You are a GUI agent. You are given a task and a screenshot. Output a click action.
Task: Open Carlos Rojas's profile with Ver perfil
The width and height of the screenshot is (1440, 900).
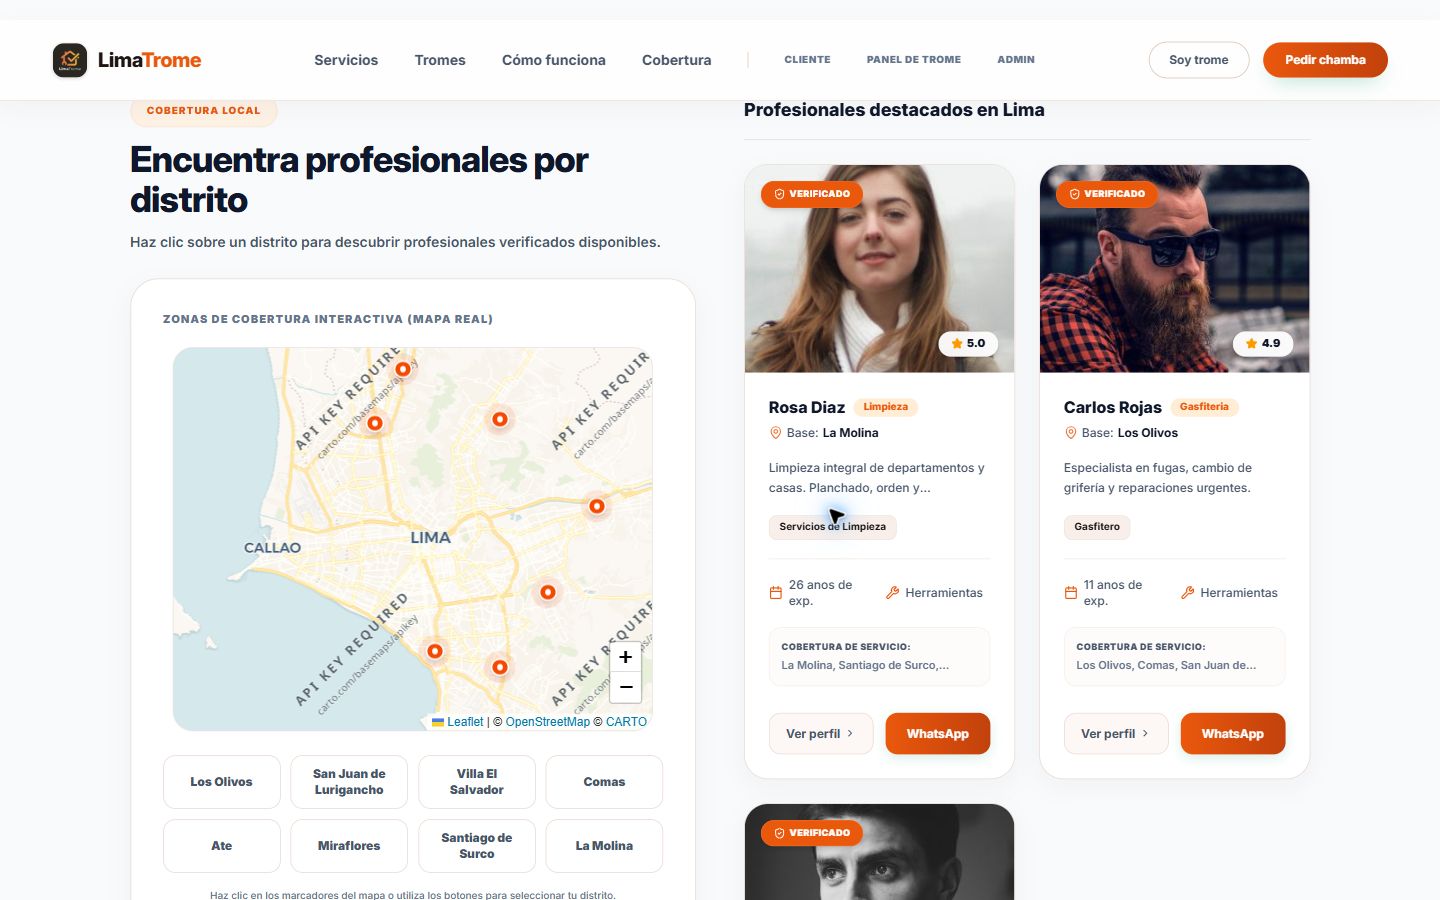point(1116,734)
